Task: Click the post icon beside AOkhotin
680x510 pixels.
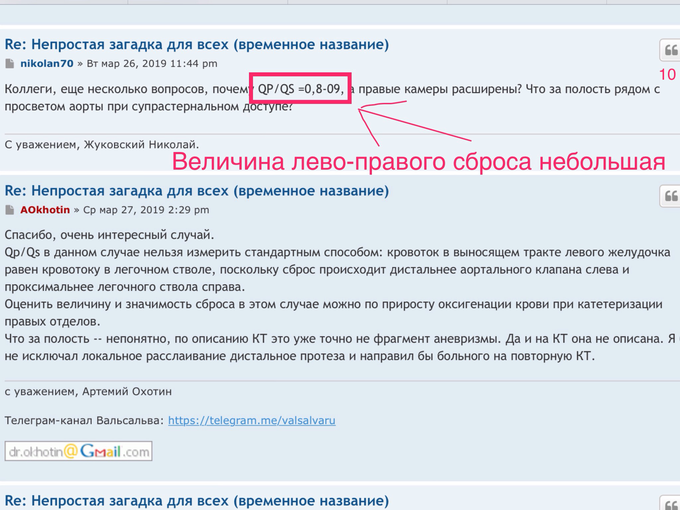Action: pos(9,210)
